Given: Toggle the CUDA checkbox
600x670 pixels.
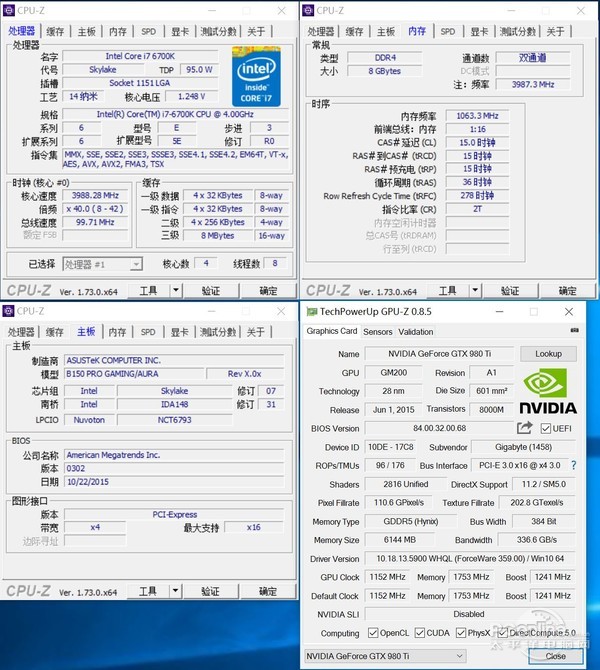Looking at the screenshot, I should click(420, 633).
